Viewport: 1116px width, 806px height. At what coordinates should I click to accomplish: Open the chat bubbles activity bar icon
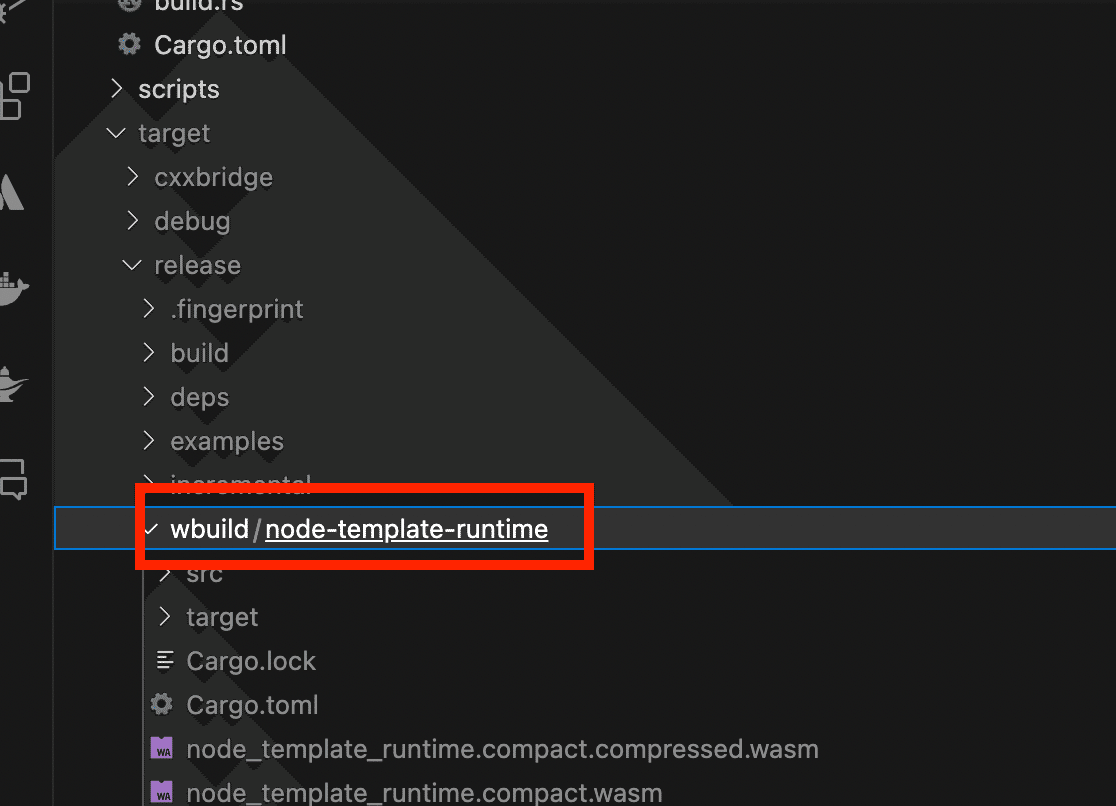pyautogui.click(x=14, y=479)
